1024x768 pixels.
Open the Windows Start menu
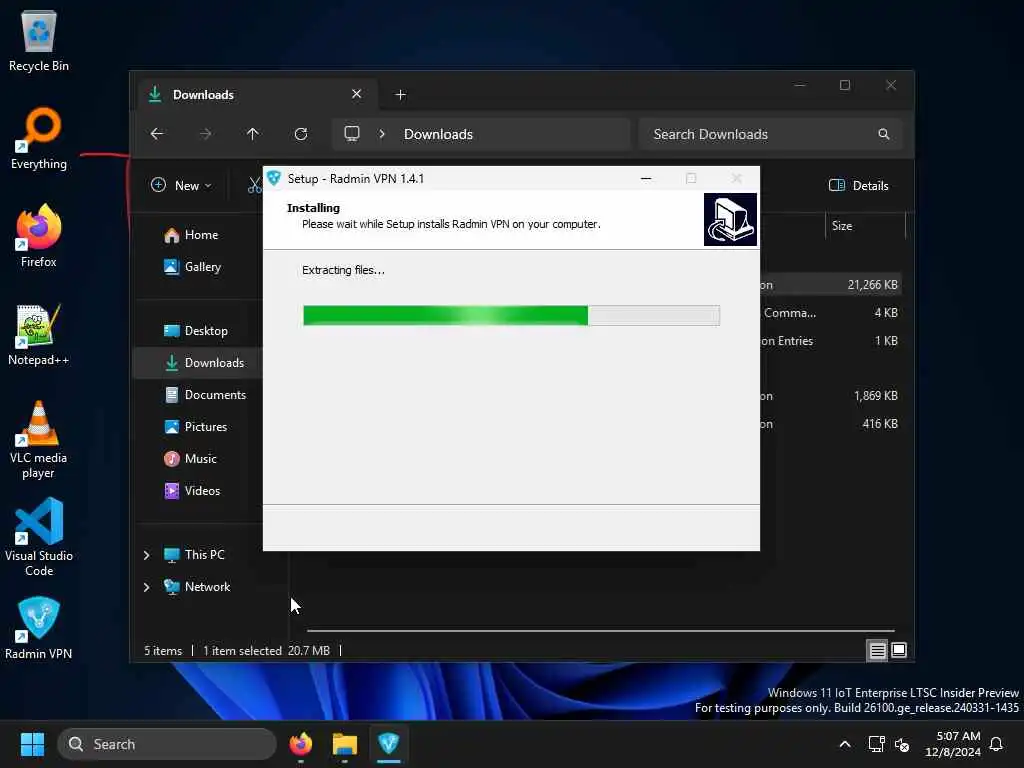(32, 744)
